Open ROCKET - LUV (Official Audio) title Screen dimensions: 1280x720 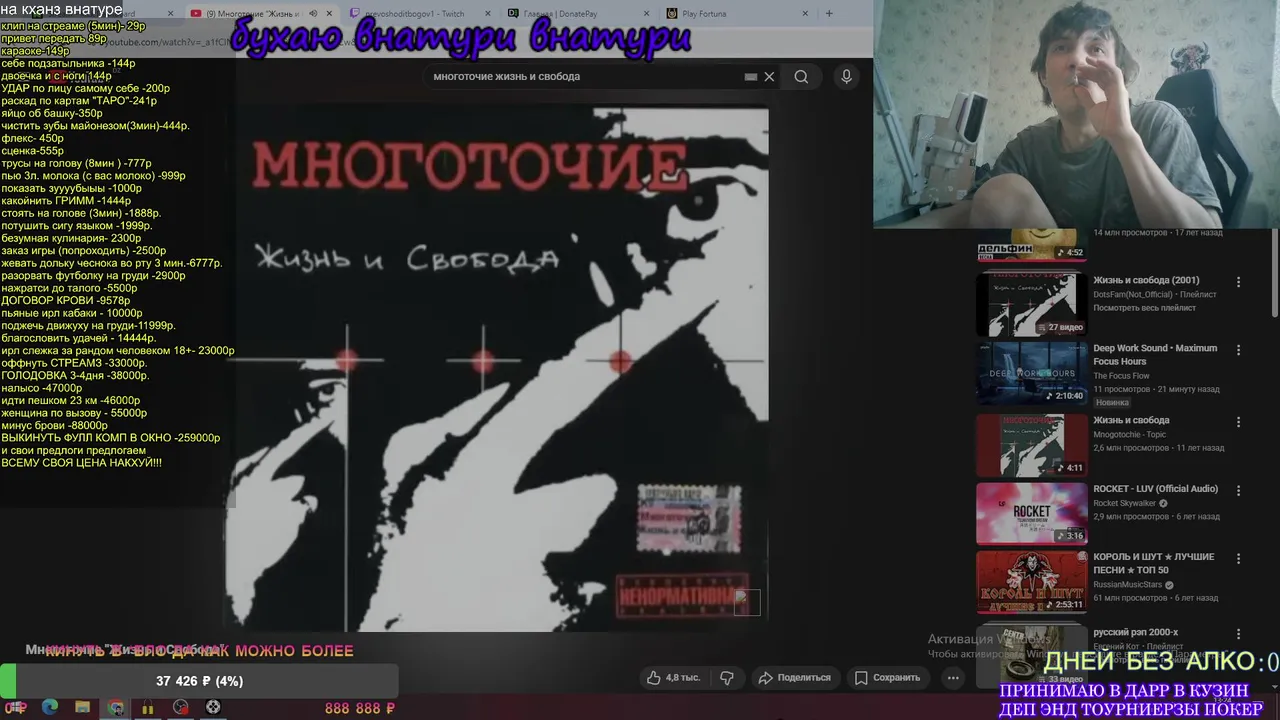pyautogui.click(x=1155, y=489)
